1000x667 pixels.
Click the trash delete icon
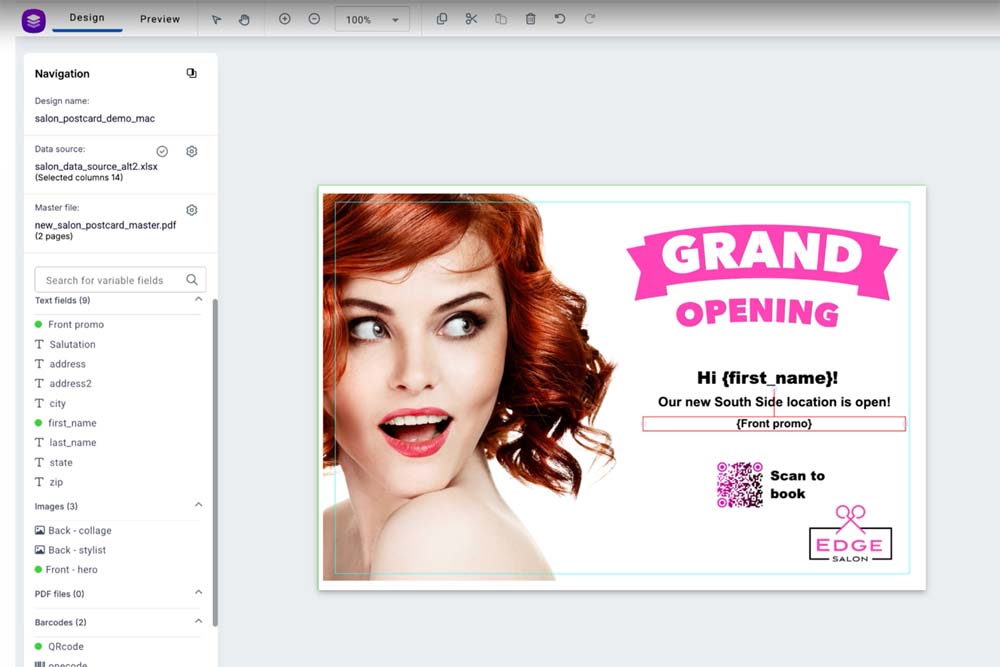point(530,19)
